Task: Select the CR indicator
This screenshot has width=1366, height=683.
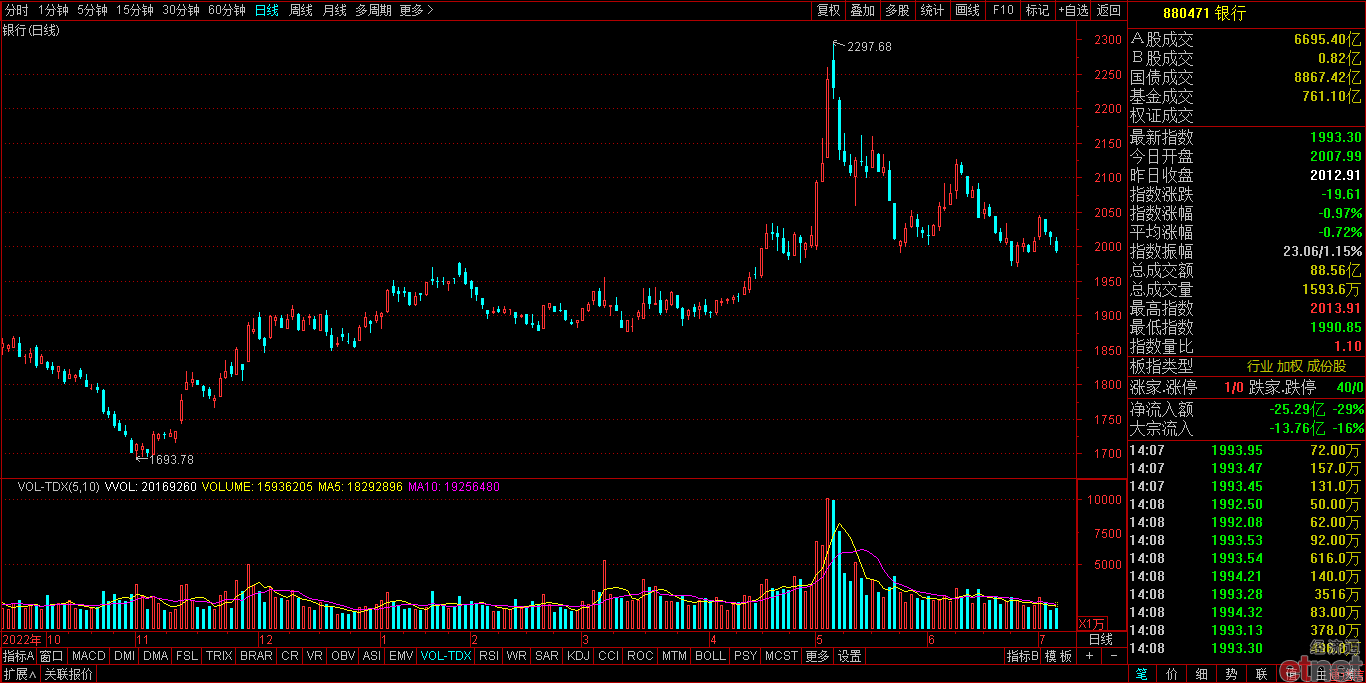Action: 290,656
